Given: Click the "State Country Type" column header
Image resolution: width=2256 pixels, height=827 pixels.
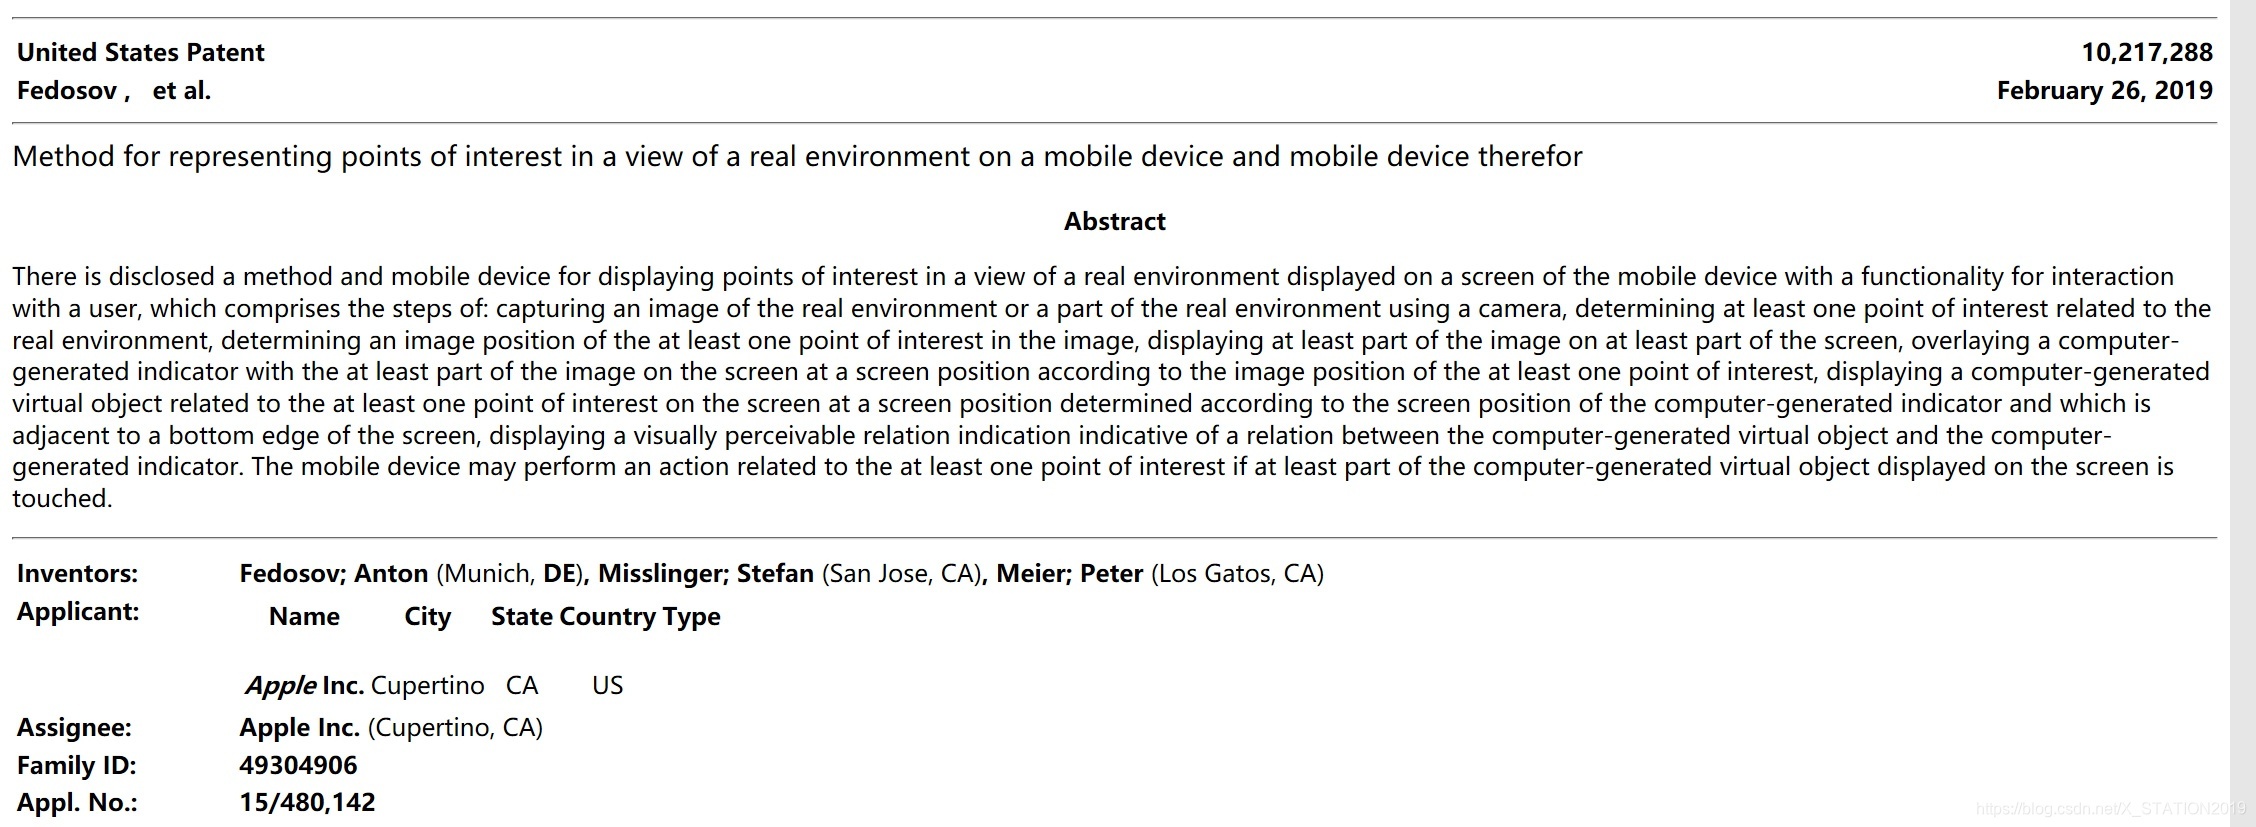Looking at the screenshot, I should pos(605,617).
